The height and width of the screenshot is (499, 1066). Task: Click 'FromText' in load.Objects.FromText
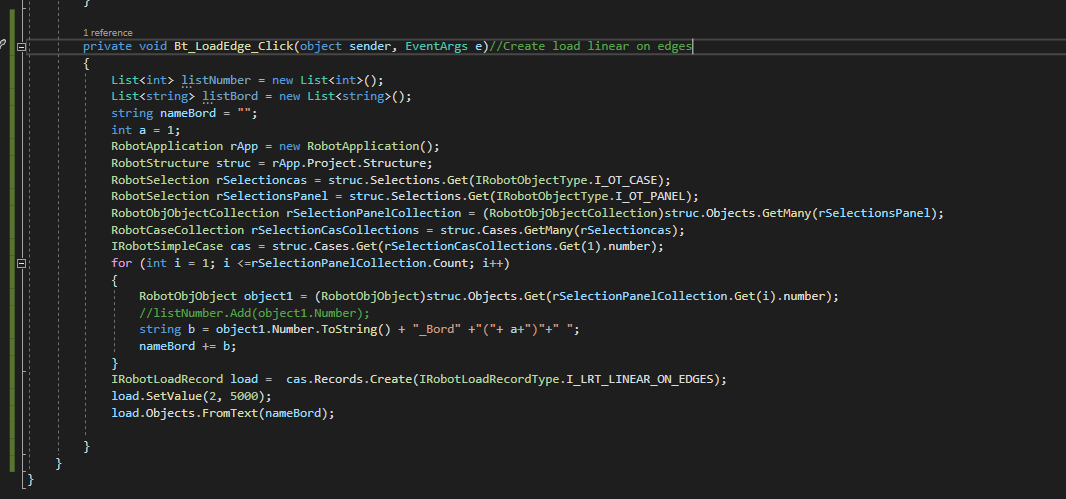[x=230, y=413]
